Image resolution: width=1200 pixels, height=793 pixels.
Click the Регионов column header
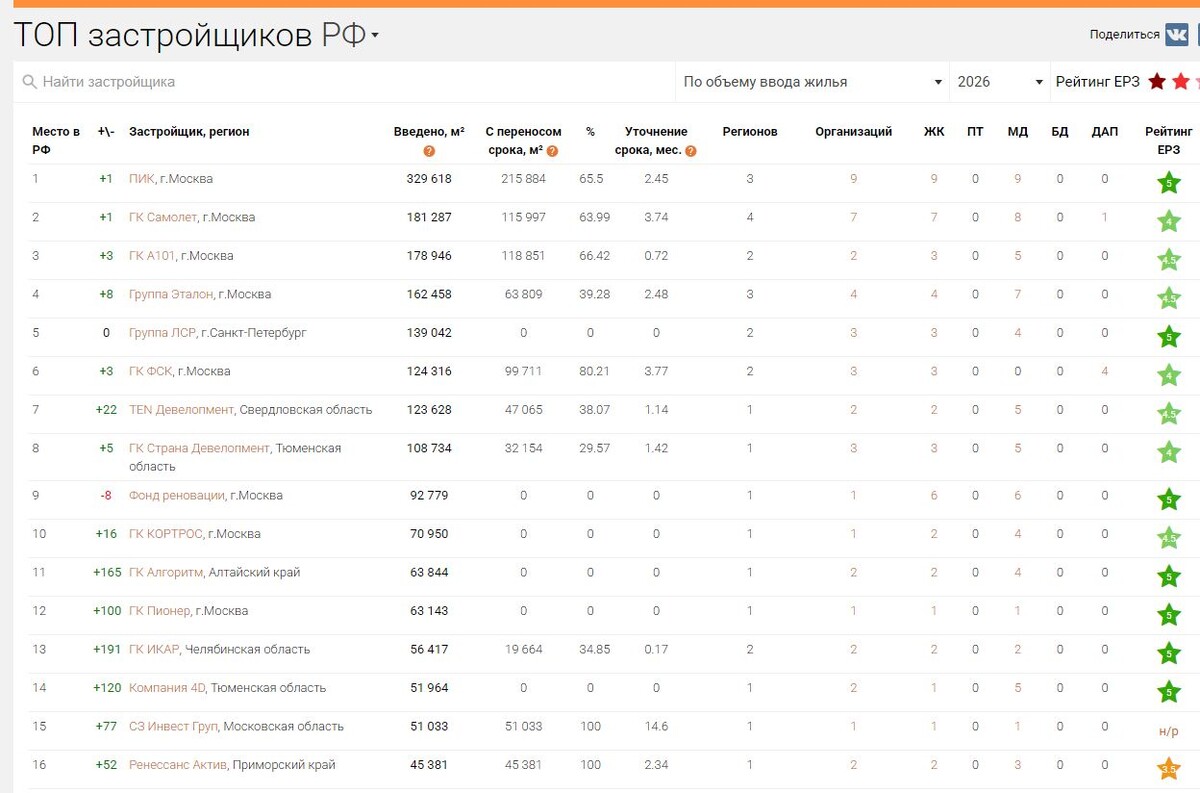[750, 132]
